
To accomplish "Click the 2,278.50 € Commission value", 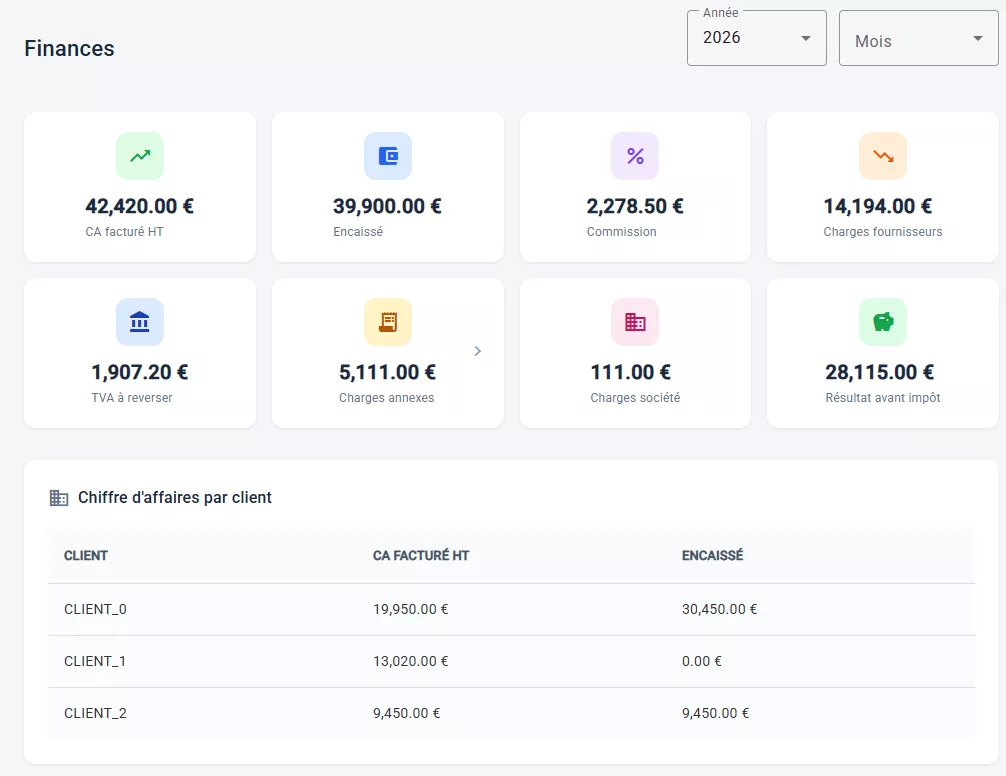I will click(x=635, y=207).
